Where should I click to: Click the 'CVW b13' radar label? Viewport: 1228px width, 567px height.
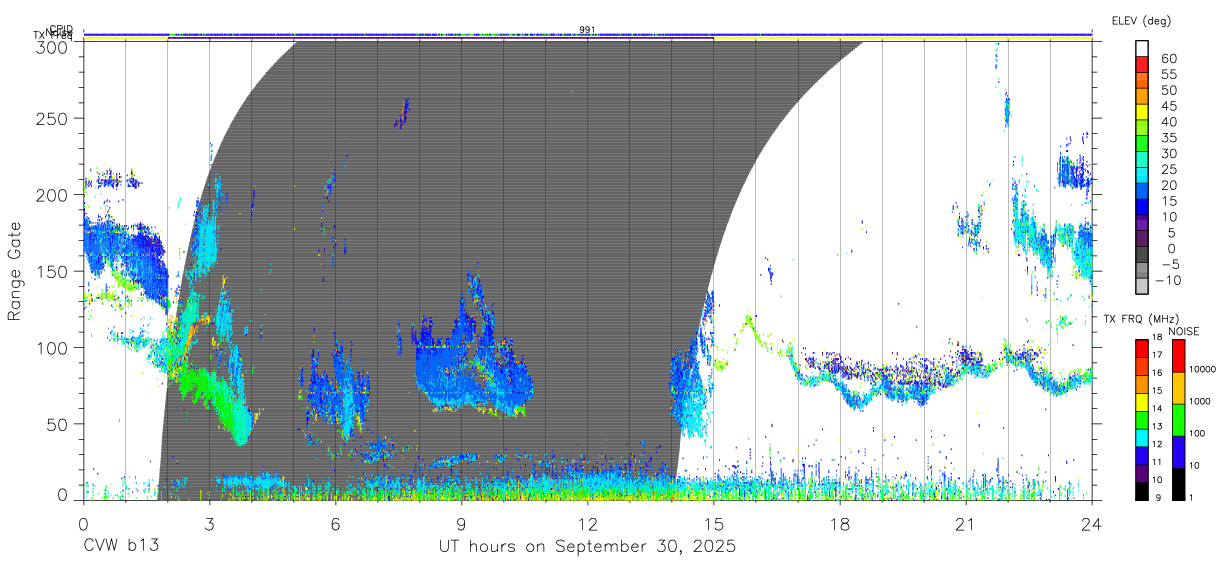(121, 547)
